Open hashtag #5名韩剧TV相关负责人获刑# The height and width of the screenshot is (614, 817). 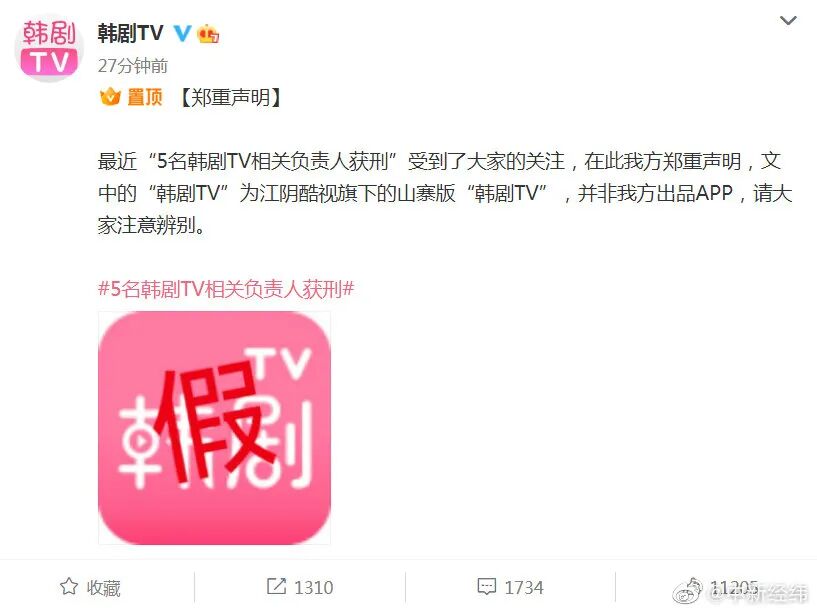pyautogui.click(x=226, y=288)
